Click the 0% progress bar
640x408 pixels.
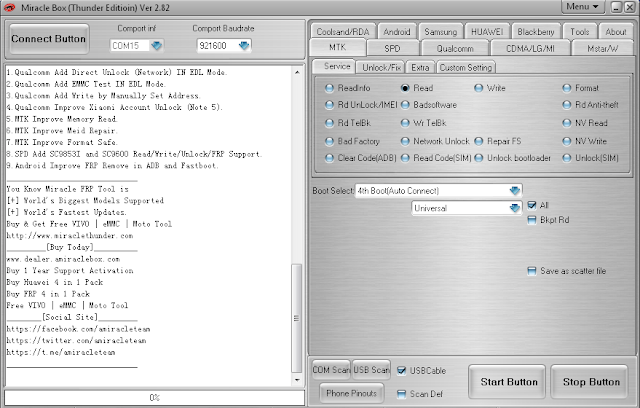[x=154, y=397]
